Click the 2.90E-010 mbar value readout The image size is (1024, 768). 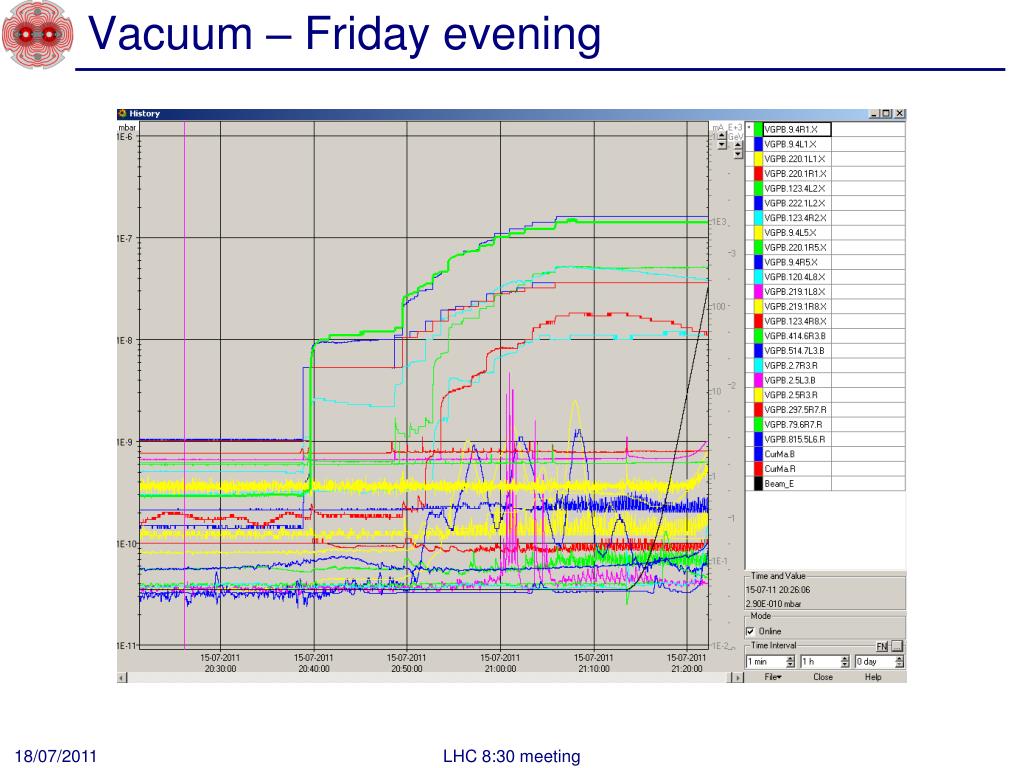774,604
